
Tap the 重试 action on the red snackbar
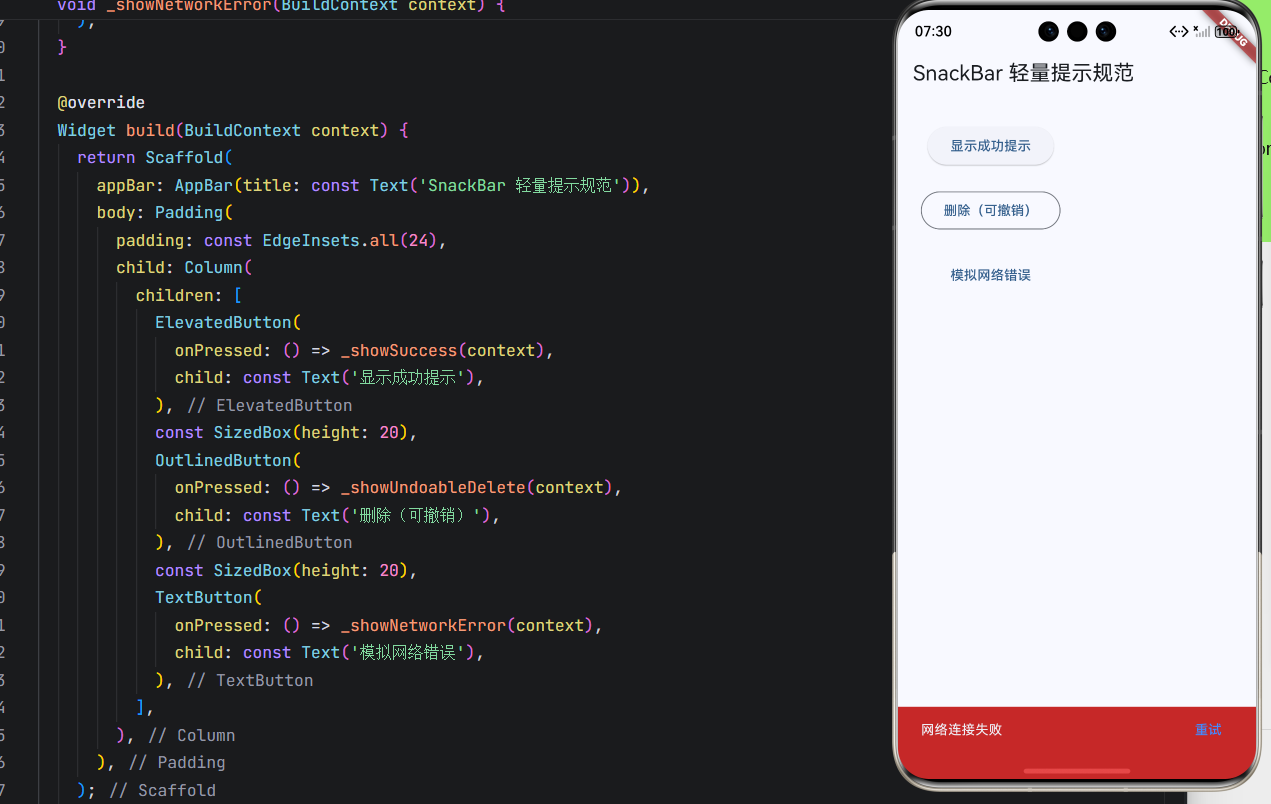pos(1208,730)
